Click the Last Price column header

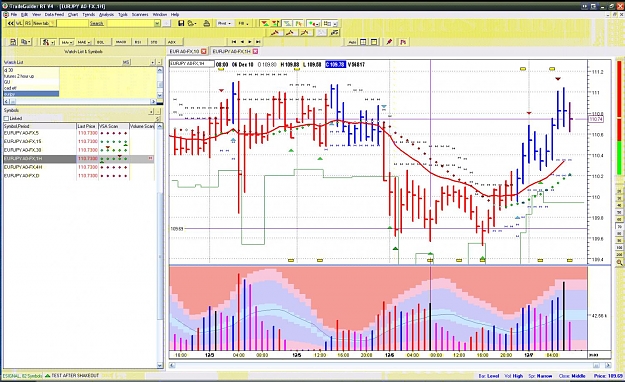pyautogui.click(x=87, y=126)
